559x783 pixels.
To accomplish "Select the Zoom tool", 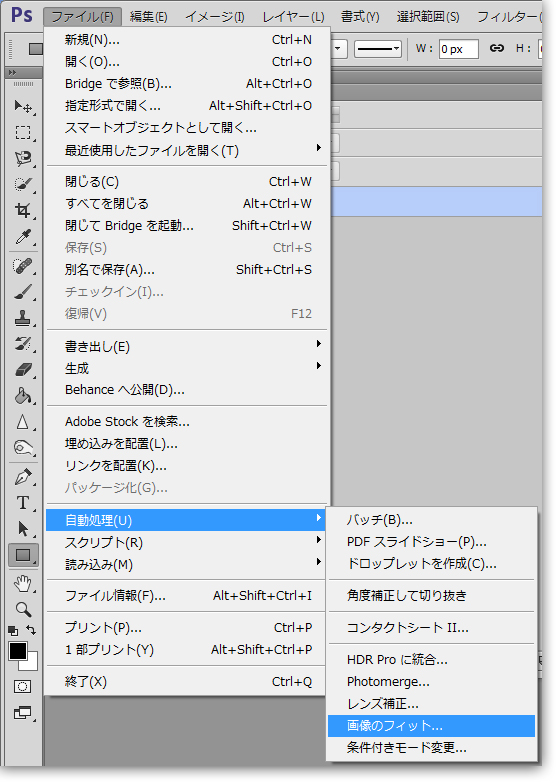I will pos(23,609).
